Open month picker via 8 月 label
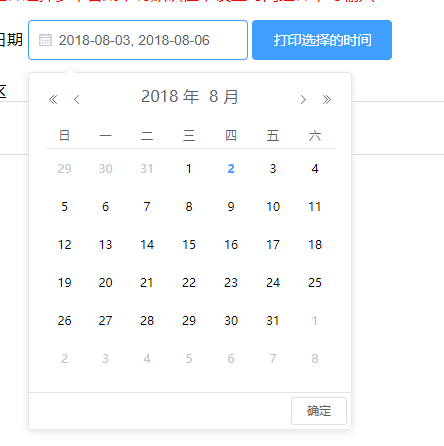444x446 pixels. click(x=224, y=97)
